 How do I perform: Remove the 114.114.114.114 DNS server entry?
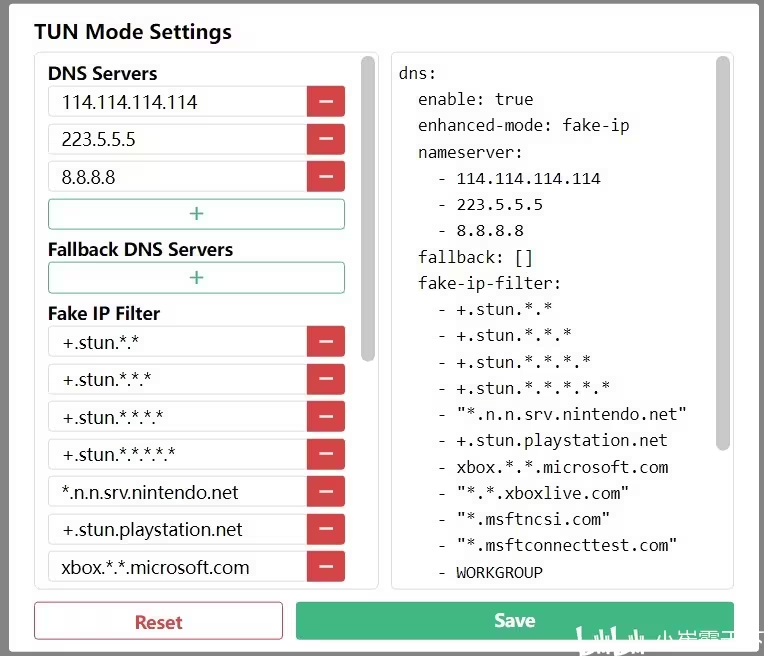coord(326,102)
